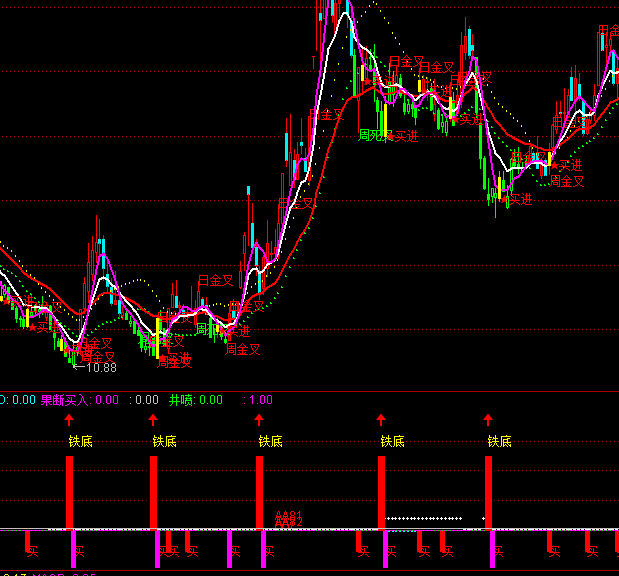
Task: Click the 1.00 indicator value
Action: click(260, 400)
